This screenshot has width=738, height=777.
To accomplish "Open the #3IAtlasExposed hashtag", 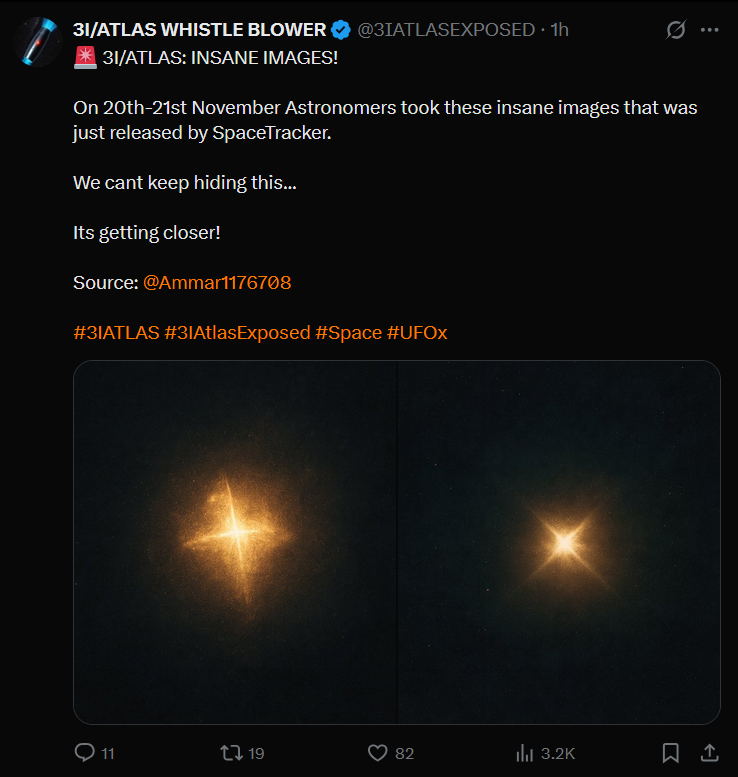I will [237, 333].
